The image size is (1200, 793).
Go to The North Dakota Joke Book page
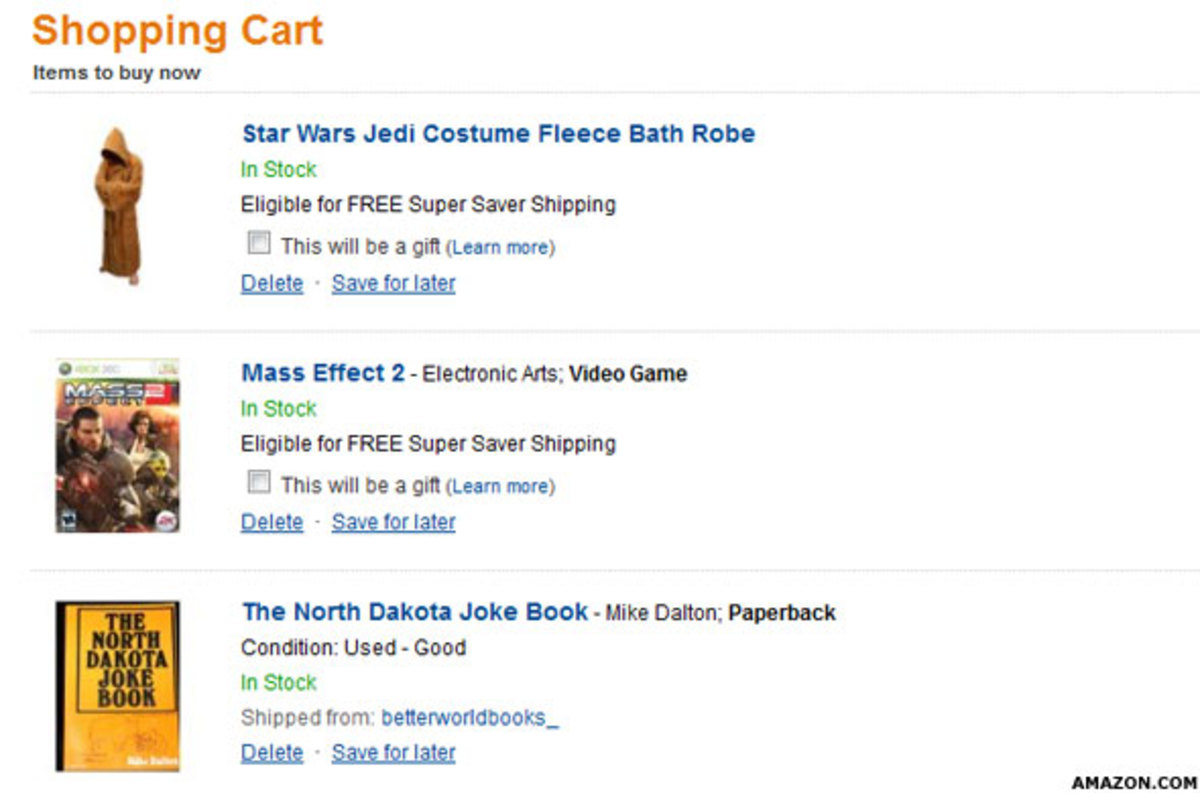415,612
